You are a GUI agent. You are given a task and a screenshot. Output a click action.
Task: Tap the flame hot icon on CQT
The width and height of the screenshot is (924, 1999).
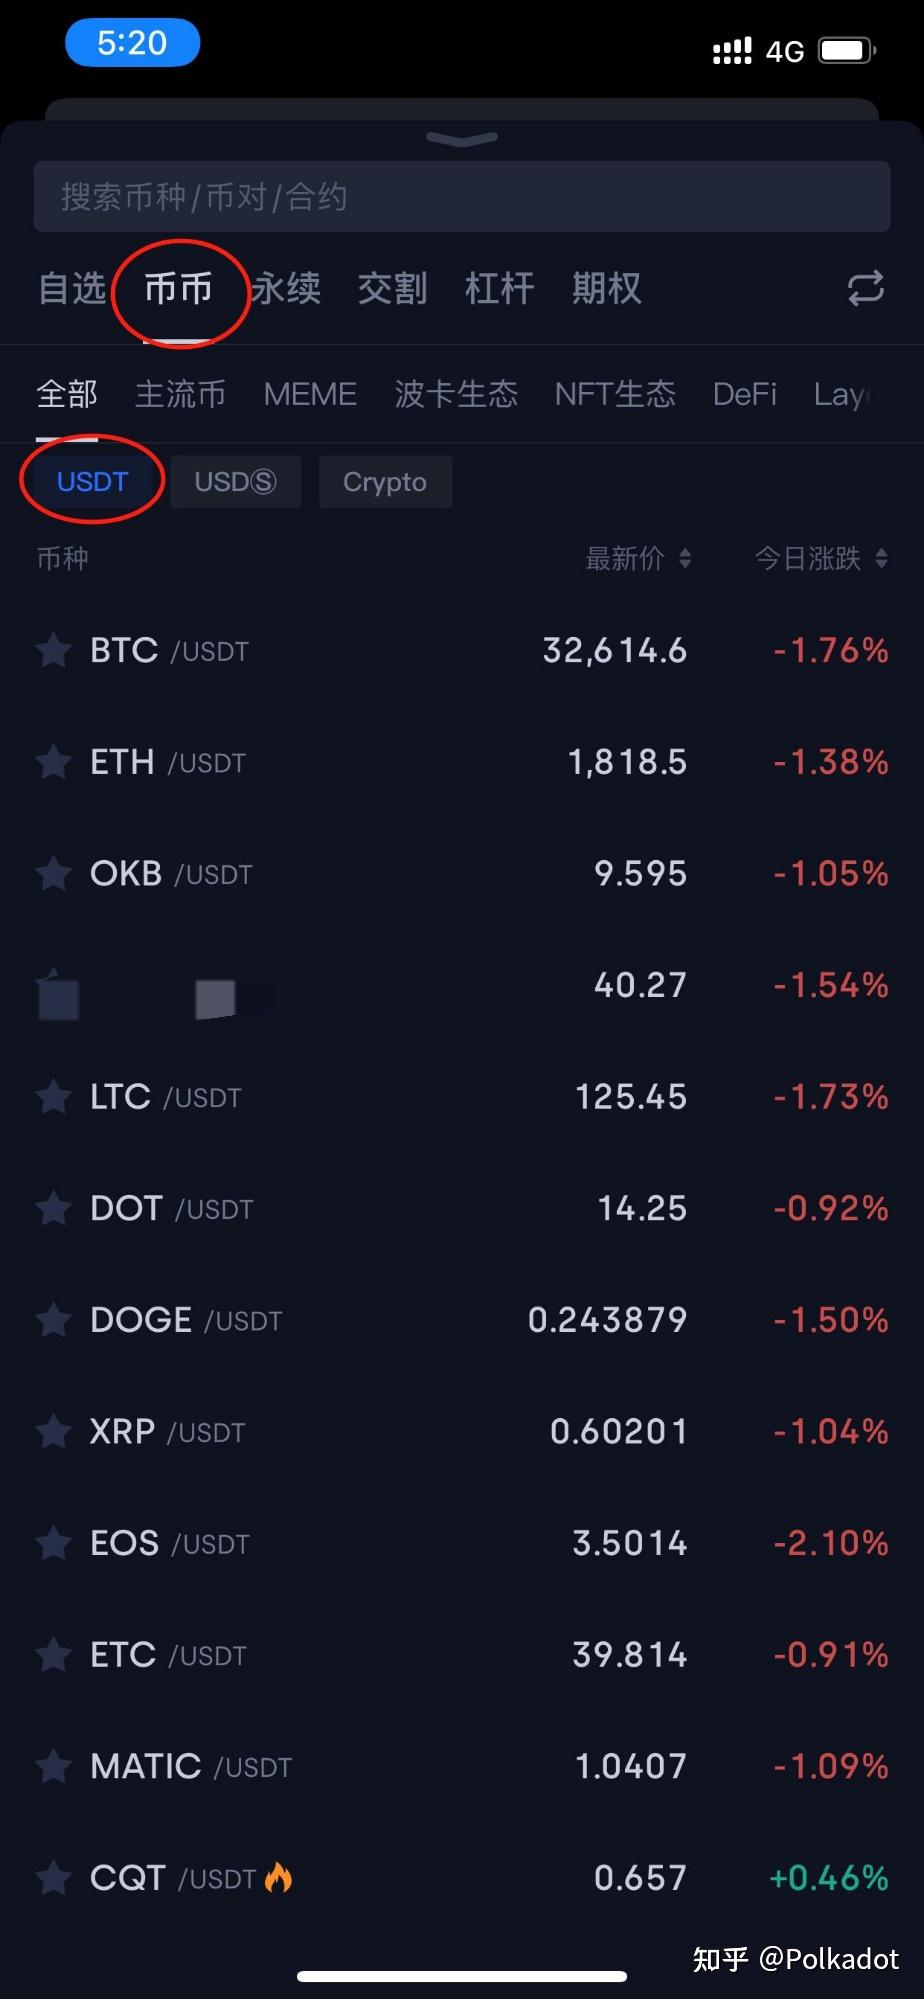278,1878
